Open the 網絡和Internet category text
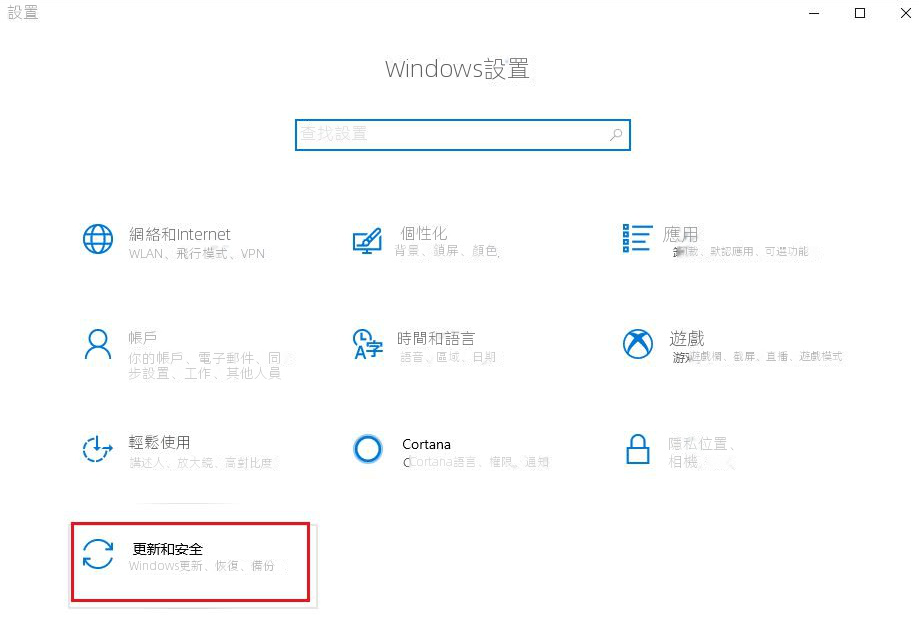 [179, 234]
